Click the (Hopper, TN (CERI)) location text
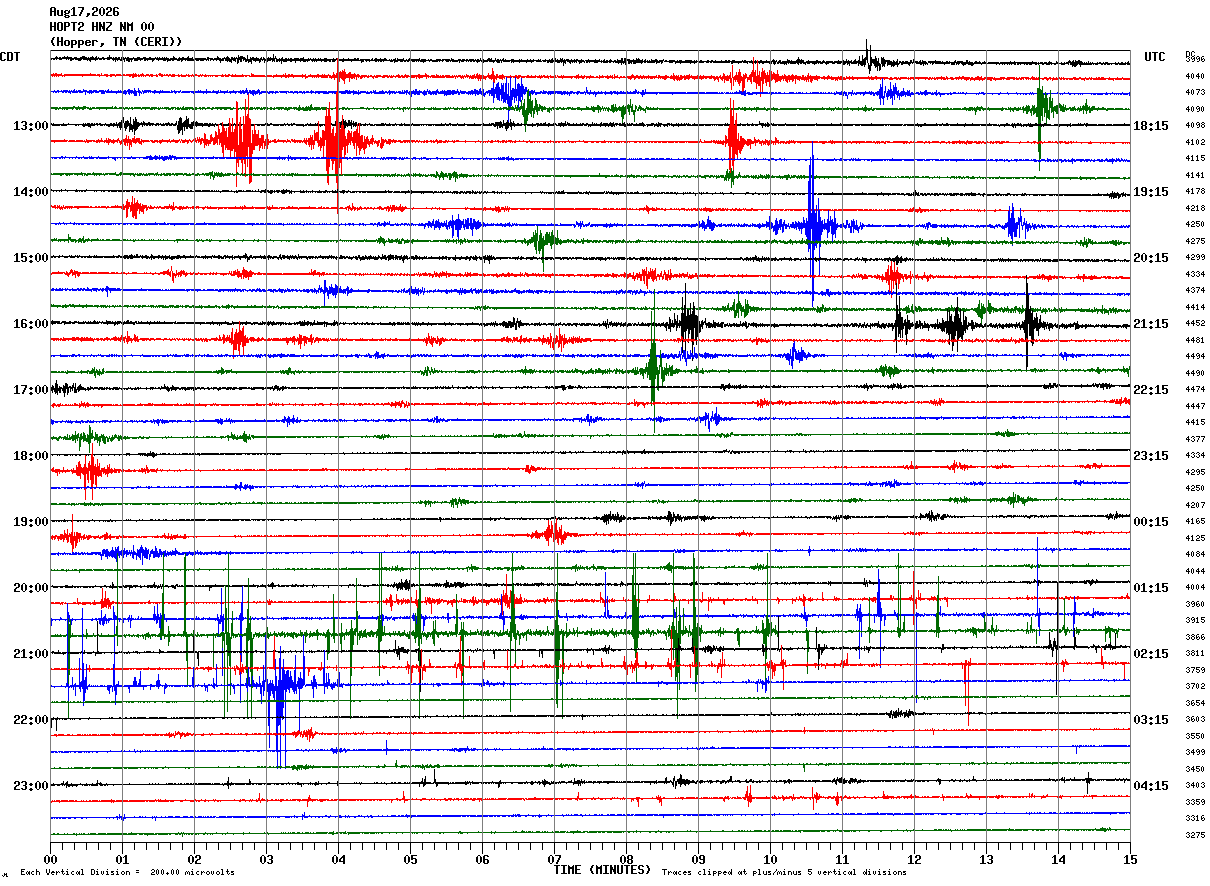 pos(116,42)
